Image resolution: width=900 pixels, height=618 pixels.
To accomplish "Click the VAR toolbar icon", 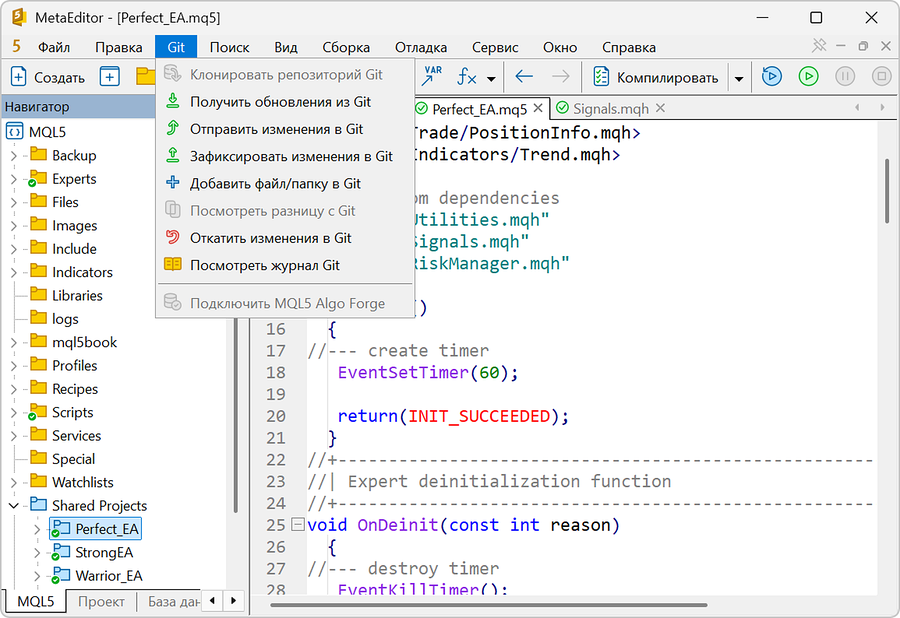I will pos(431,76).
